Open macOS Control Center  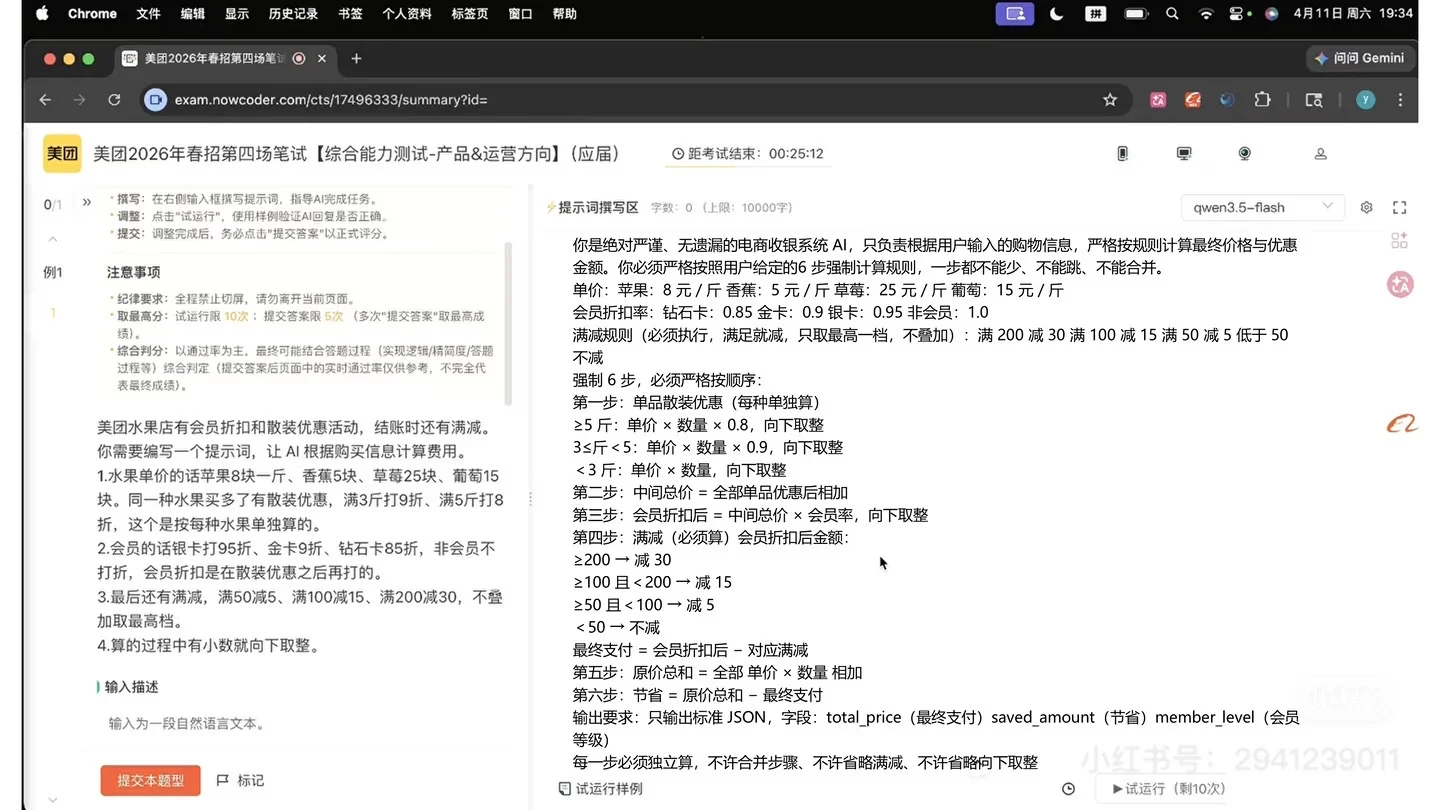pyautogui.click(x=1238, y=14)
